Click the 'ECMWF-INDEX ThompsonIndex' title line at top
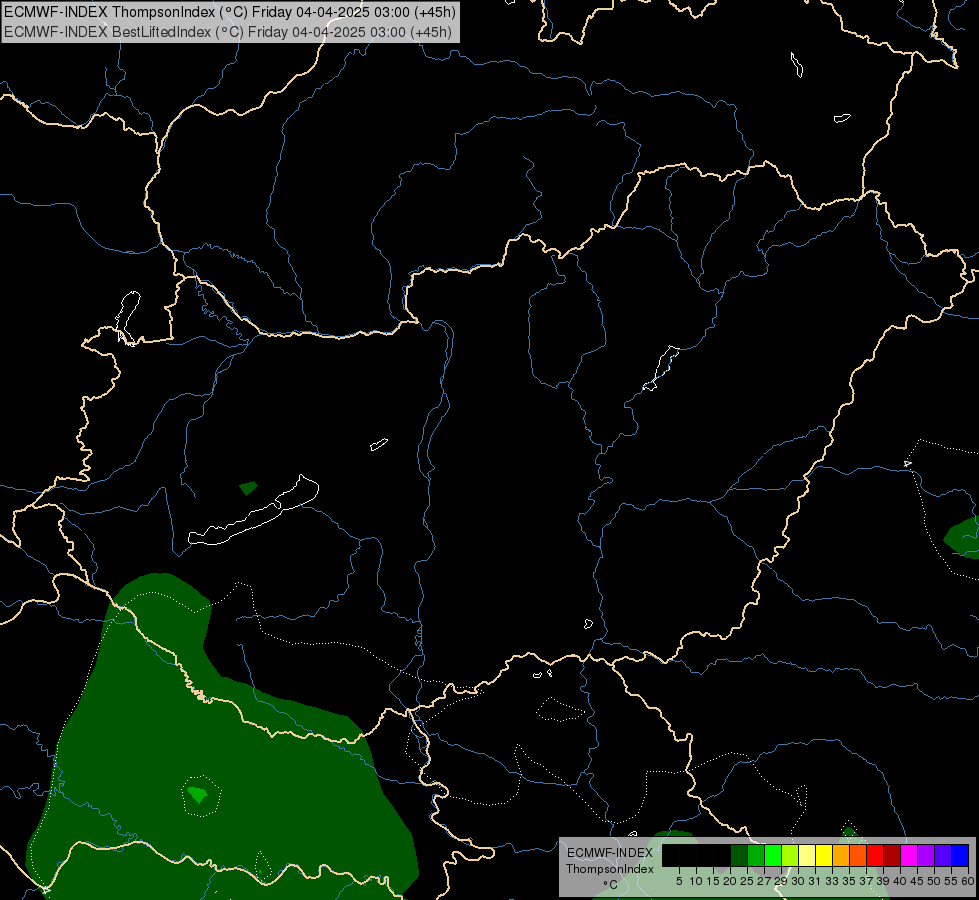This screenshot has width=979, height=900. click(x=230, y=12)
